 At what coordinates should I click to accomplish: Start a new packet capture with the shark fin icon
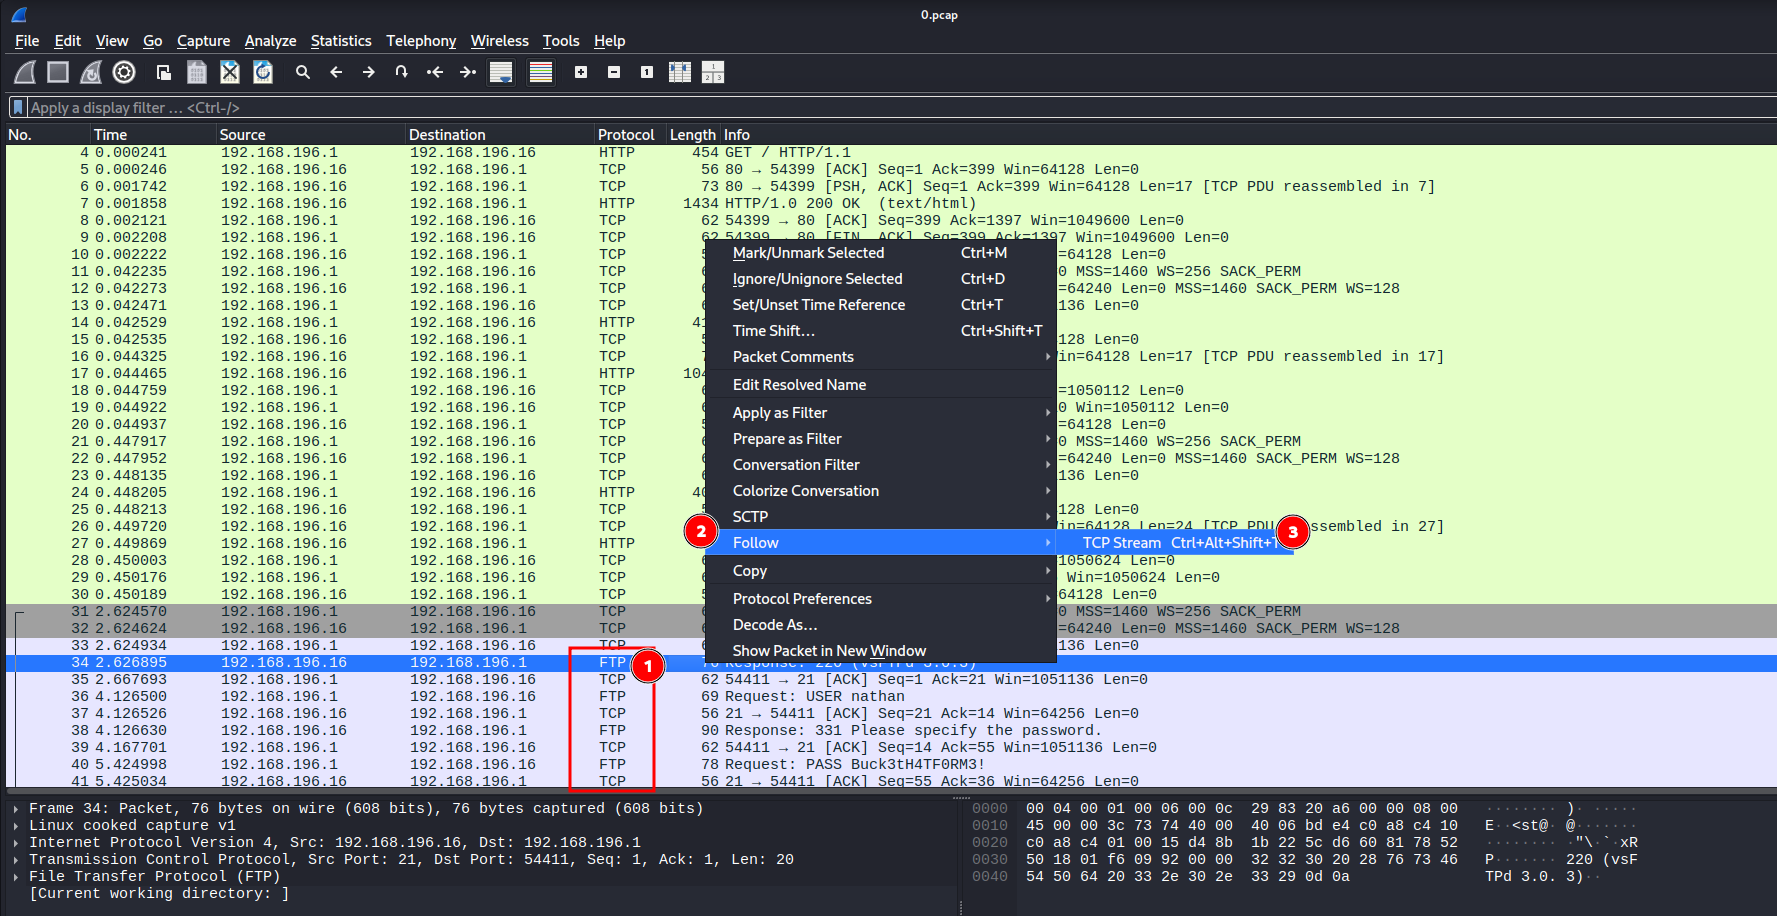point(24,71)
